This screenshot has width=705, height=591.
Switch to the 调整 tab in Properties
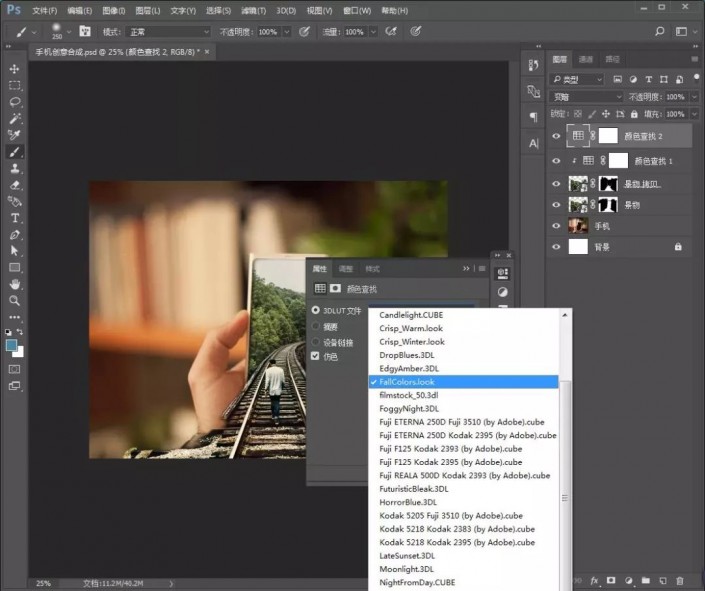tap(346, 269)
